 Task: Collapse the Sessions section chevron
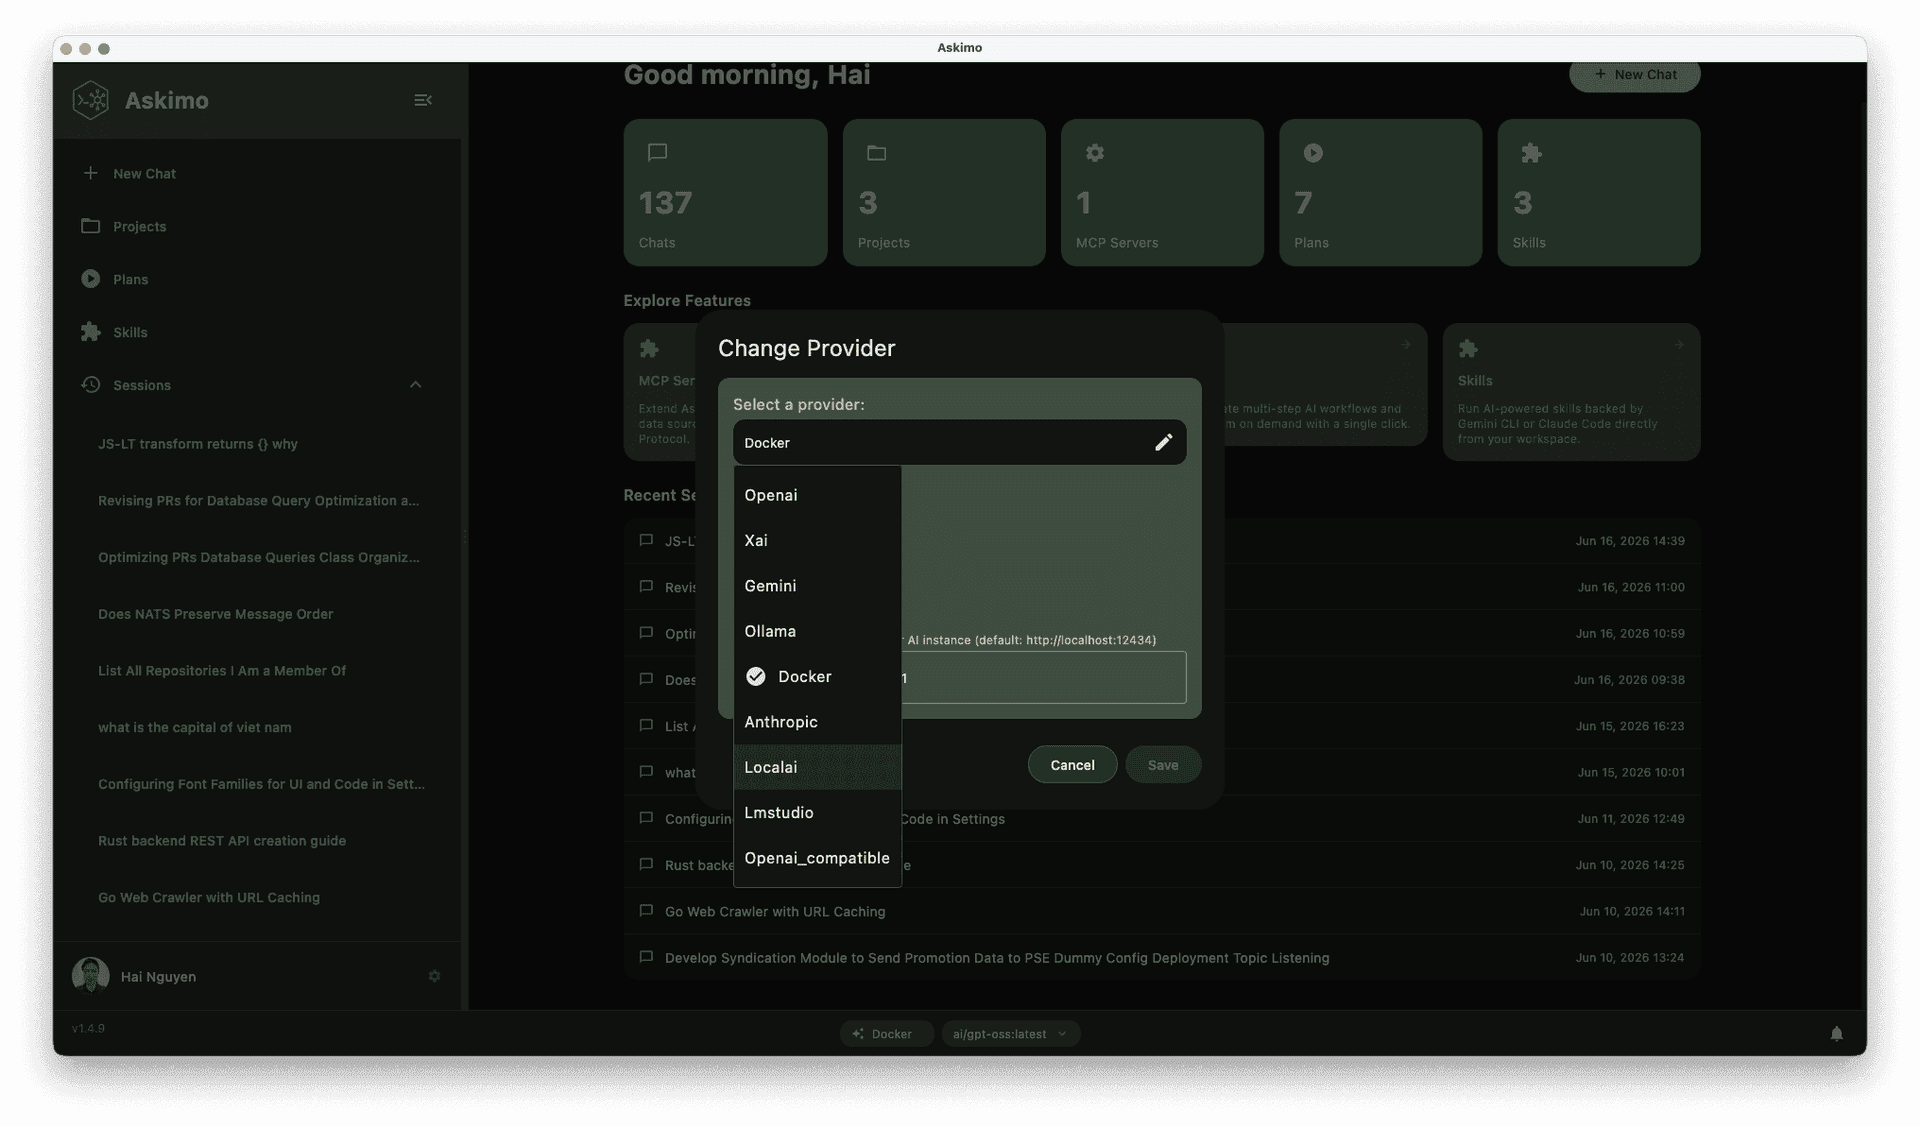coord(415,385)
